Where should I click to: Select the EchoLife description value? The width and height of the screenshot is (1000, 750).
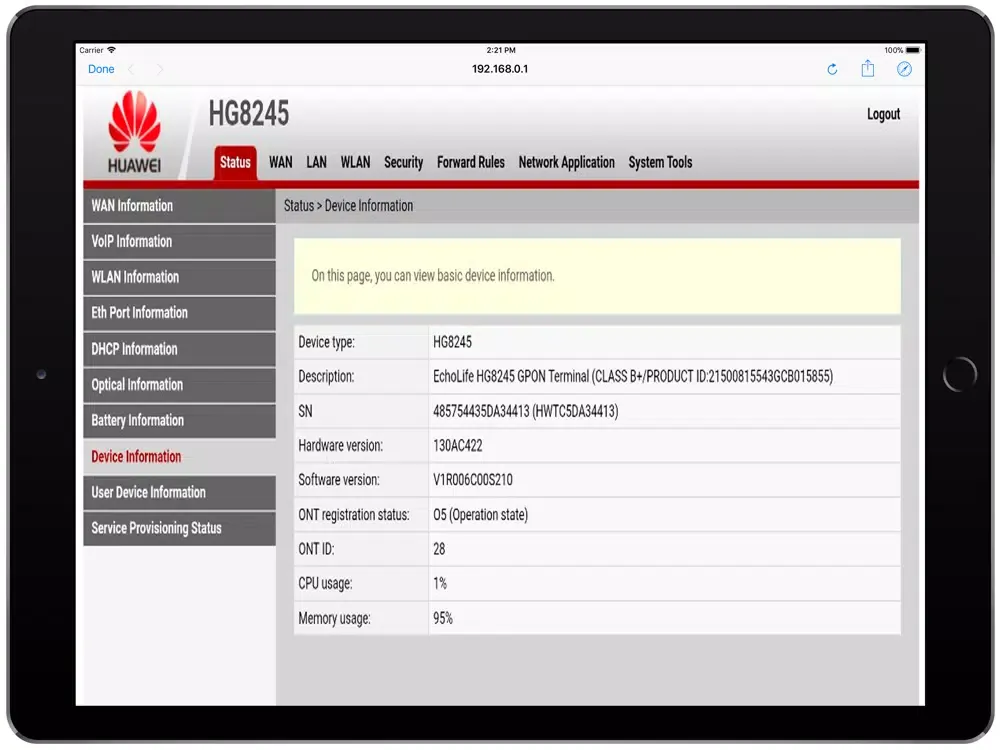coord(633,376)
